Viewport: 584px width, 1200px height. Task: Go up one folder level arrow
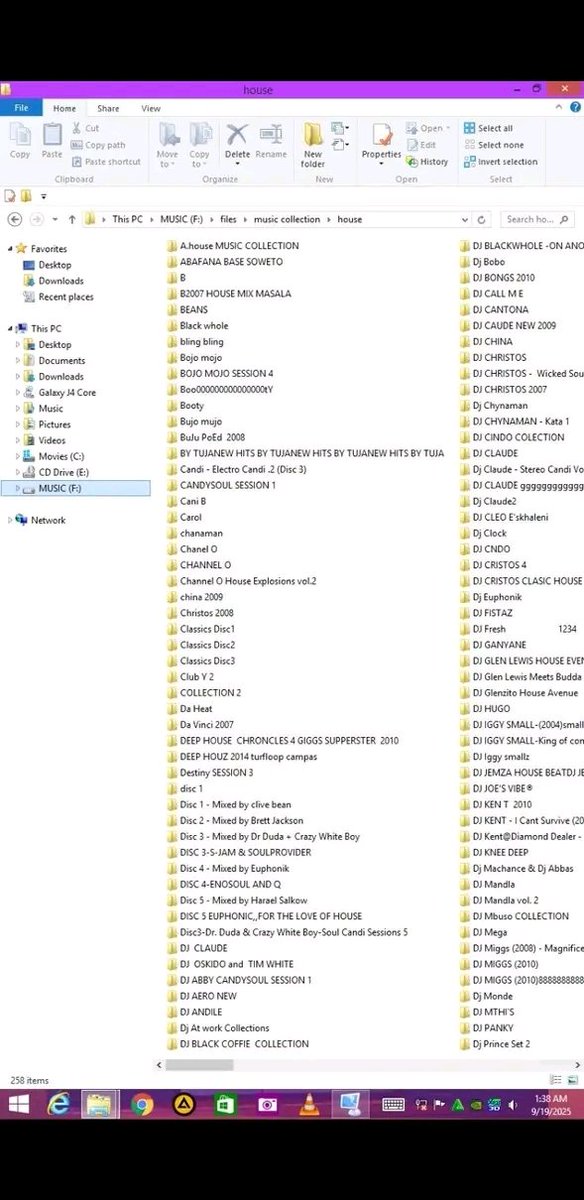click(71, 219)
